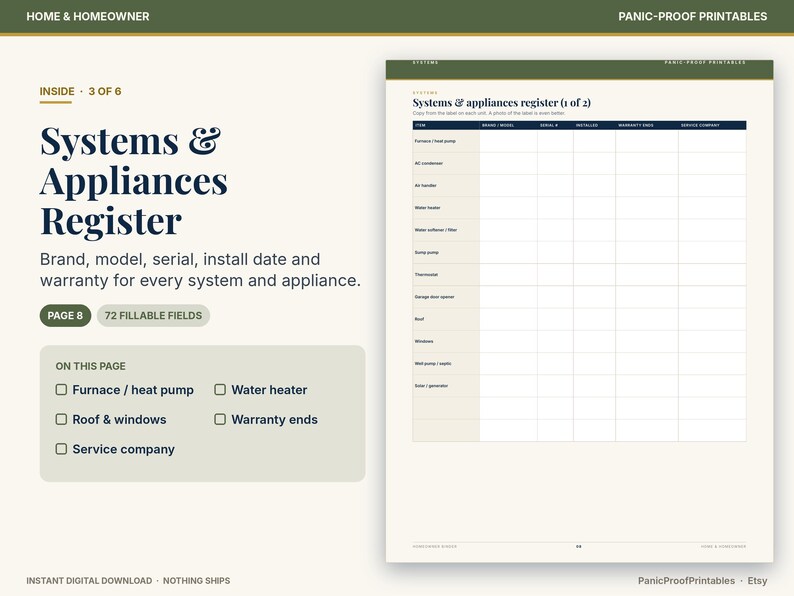
Task: Click the Sump pump row label
Action: (x=426, y=253)
